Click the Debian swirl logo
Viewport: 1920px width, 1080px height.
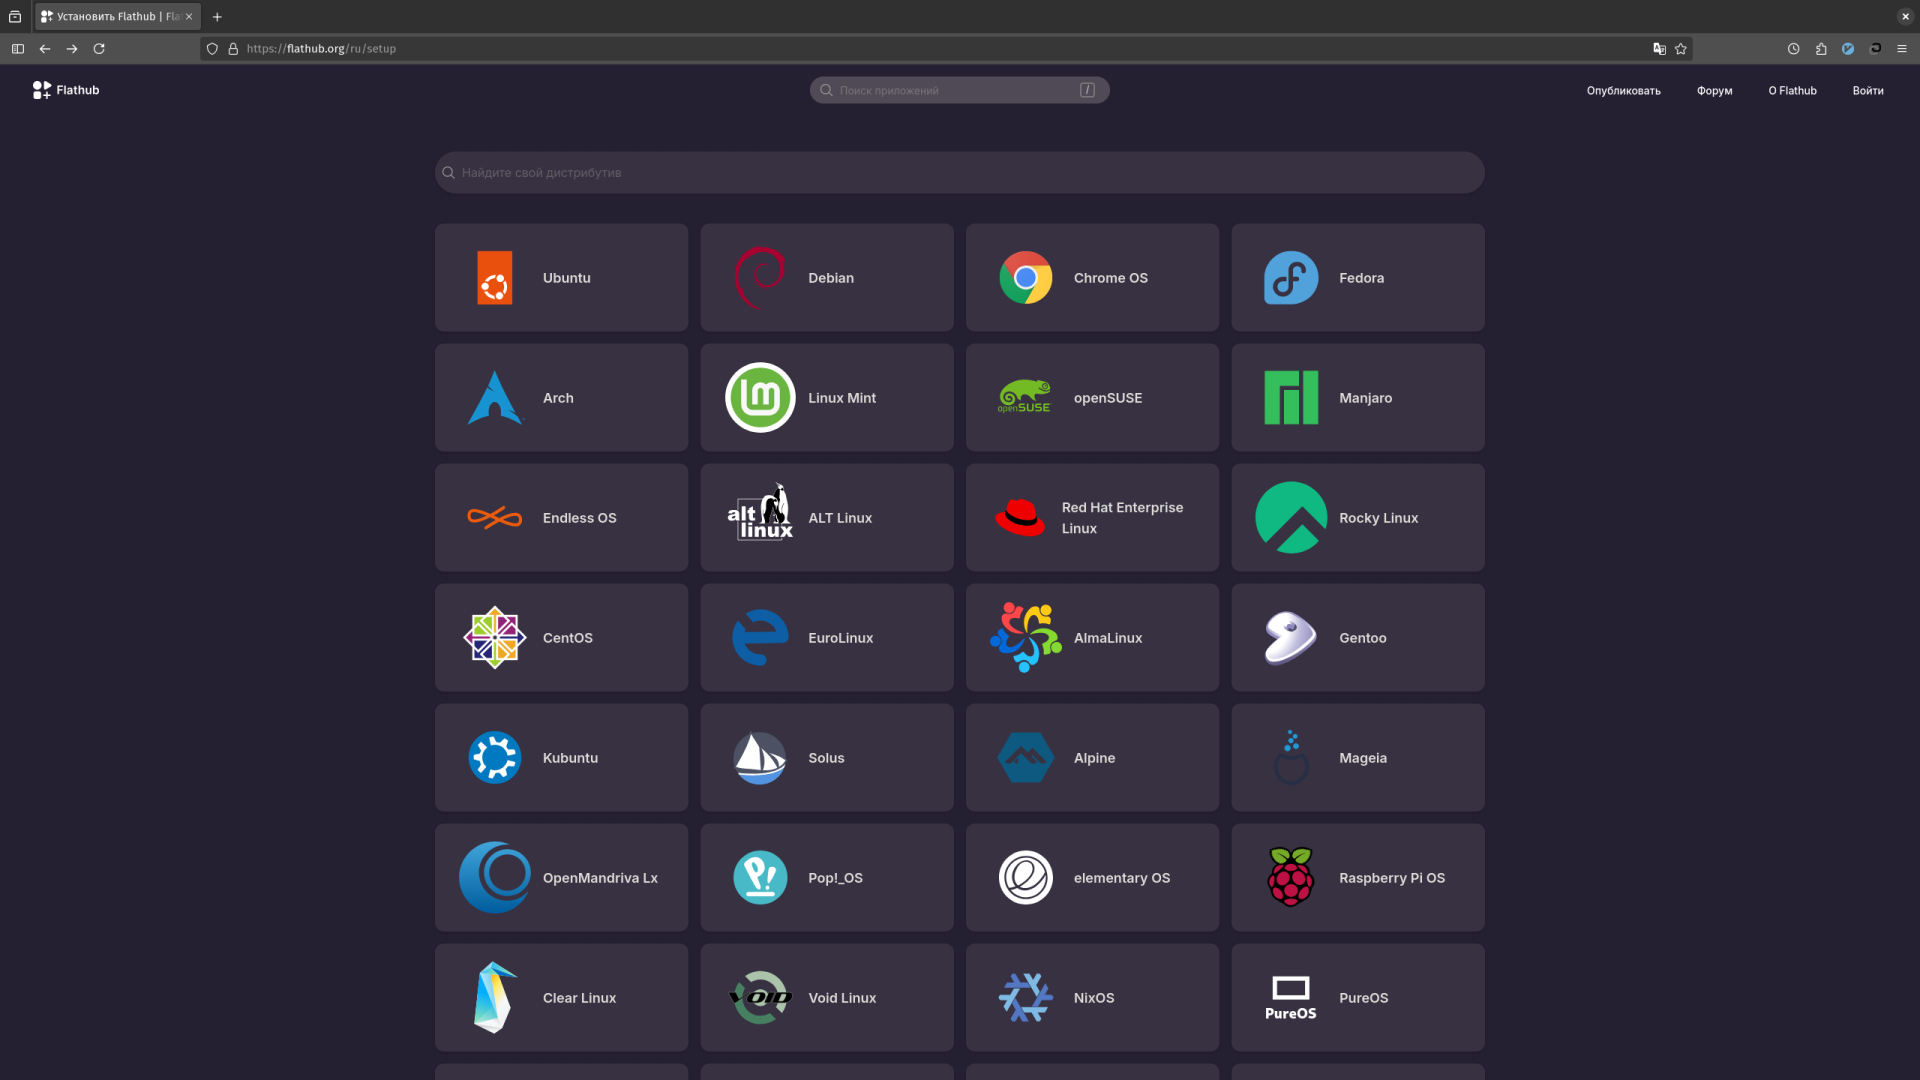pos(760,278)
